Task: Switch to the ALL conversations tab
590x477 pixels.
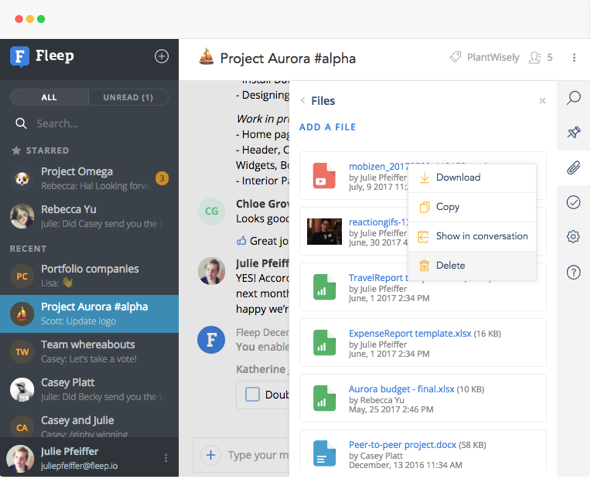Action: [x=49, y=97]
